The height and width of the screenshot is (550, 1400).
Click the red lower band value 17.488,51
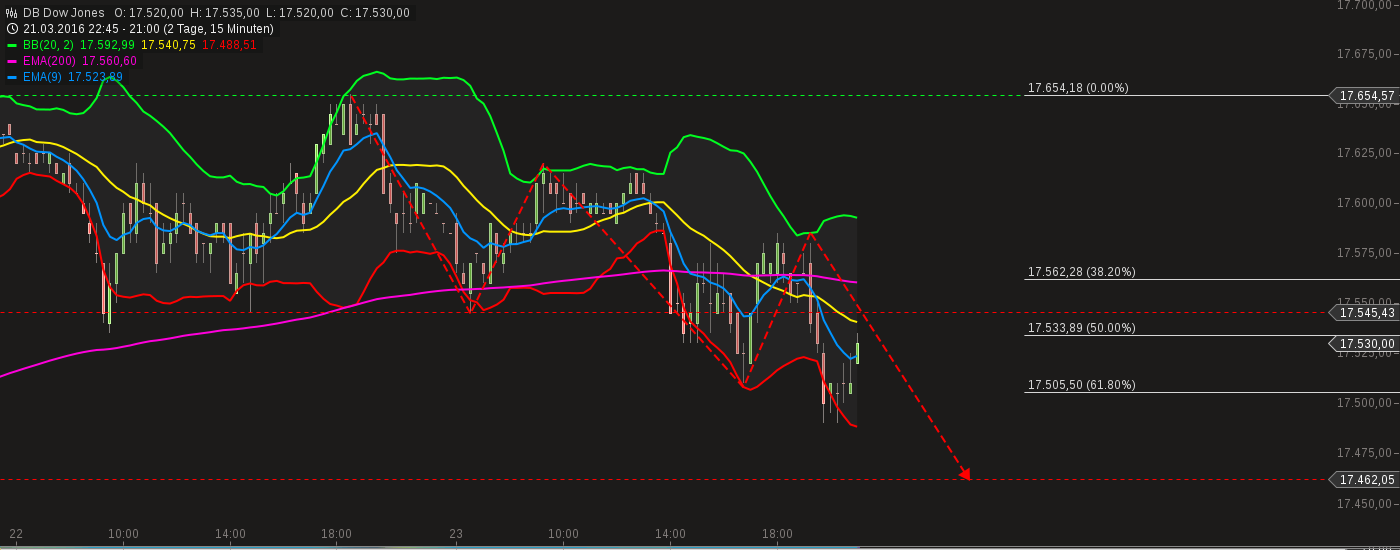pyautogui.click(x=229, y=45)
